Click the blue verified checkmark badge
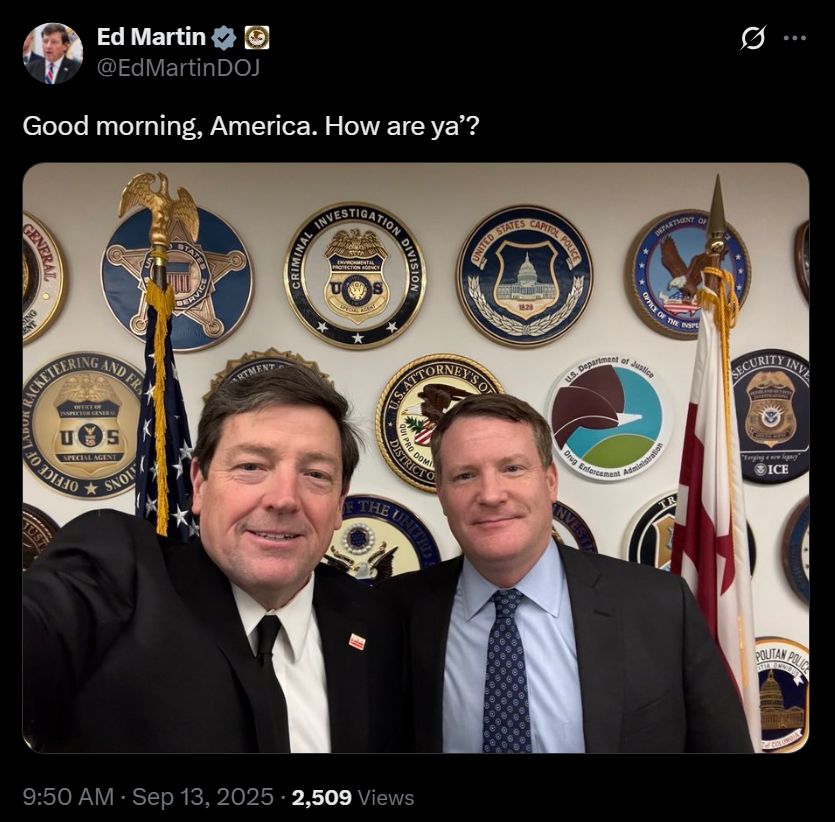Viewport: 835px width, 822px height. click(x=224, y=38)
